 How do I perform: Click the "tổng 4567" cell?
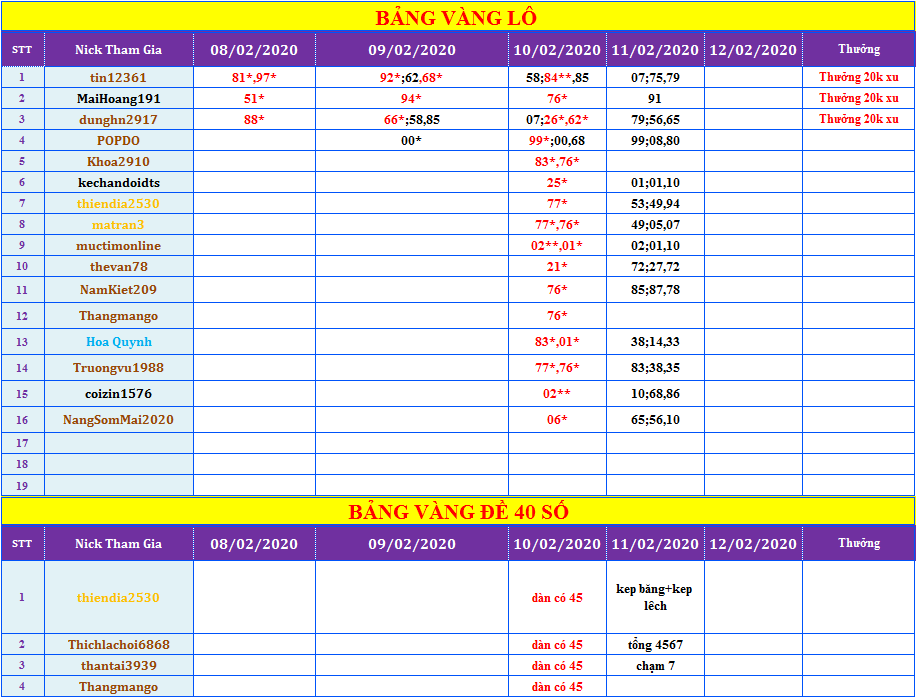[654, 645]
